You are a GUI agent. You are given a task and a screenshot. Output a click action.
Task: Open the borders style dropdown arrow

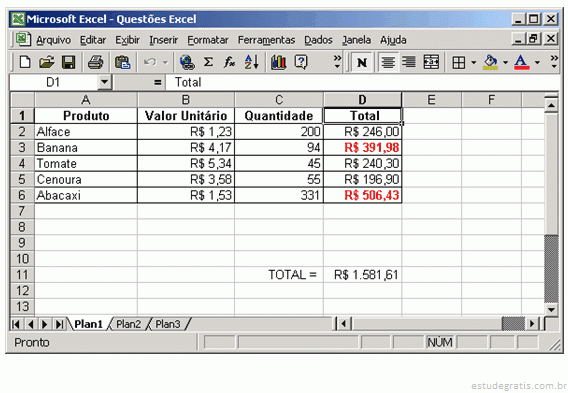tap(473, 62)
